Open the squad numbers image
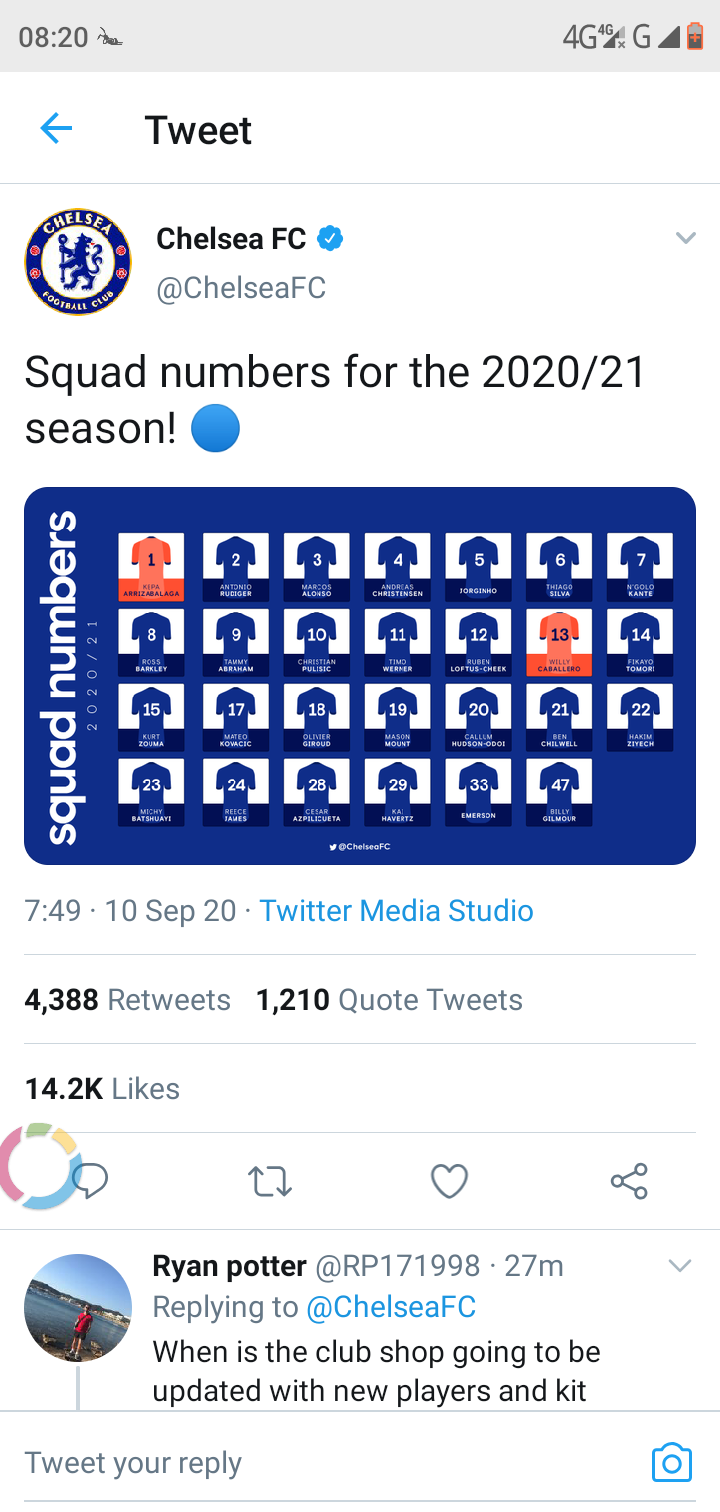The image size is (720, 1512). point(360,676)
